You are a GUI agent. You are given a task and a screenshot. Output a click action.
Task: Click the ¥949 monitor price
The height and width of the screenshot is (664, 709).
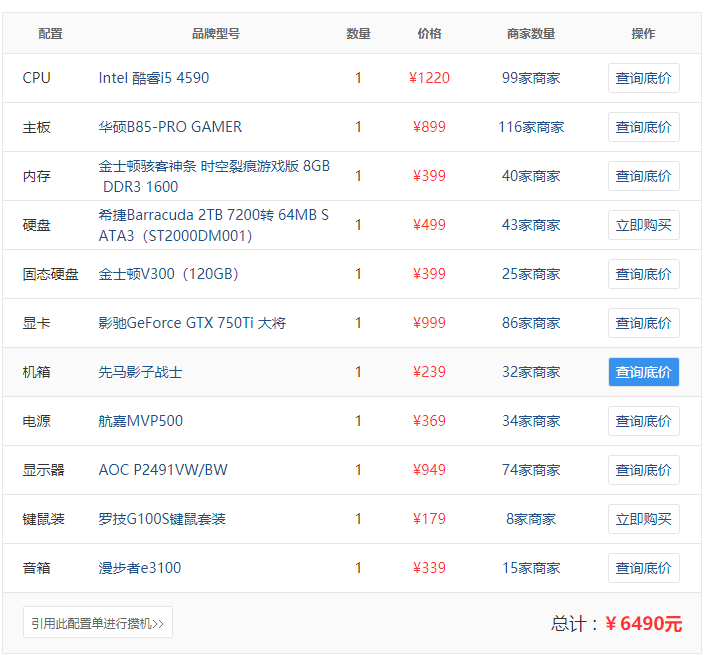pyautogui.click(x=429, y=470)
